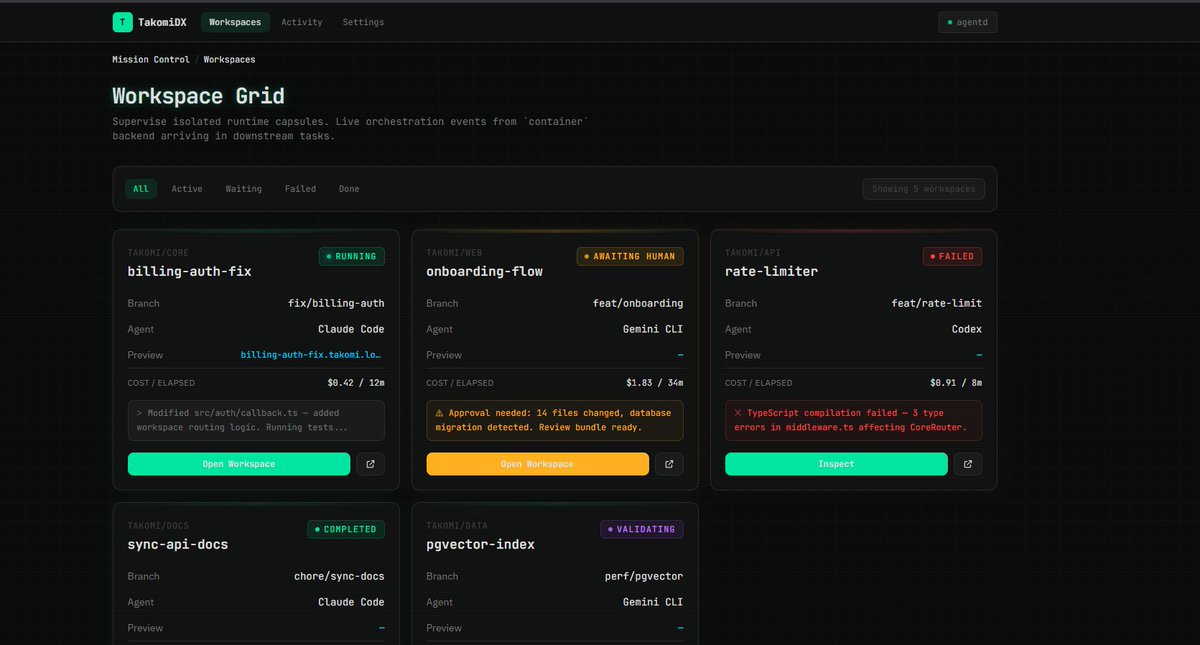Viewport: 1200px width, 645px height.
Task: Click the COMPLETED status badge
Action: 346,529
